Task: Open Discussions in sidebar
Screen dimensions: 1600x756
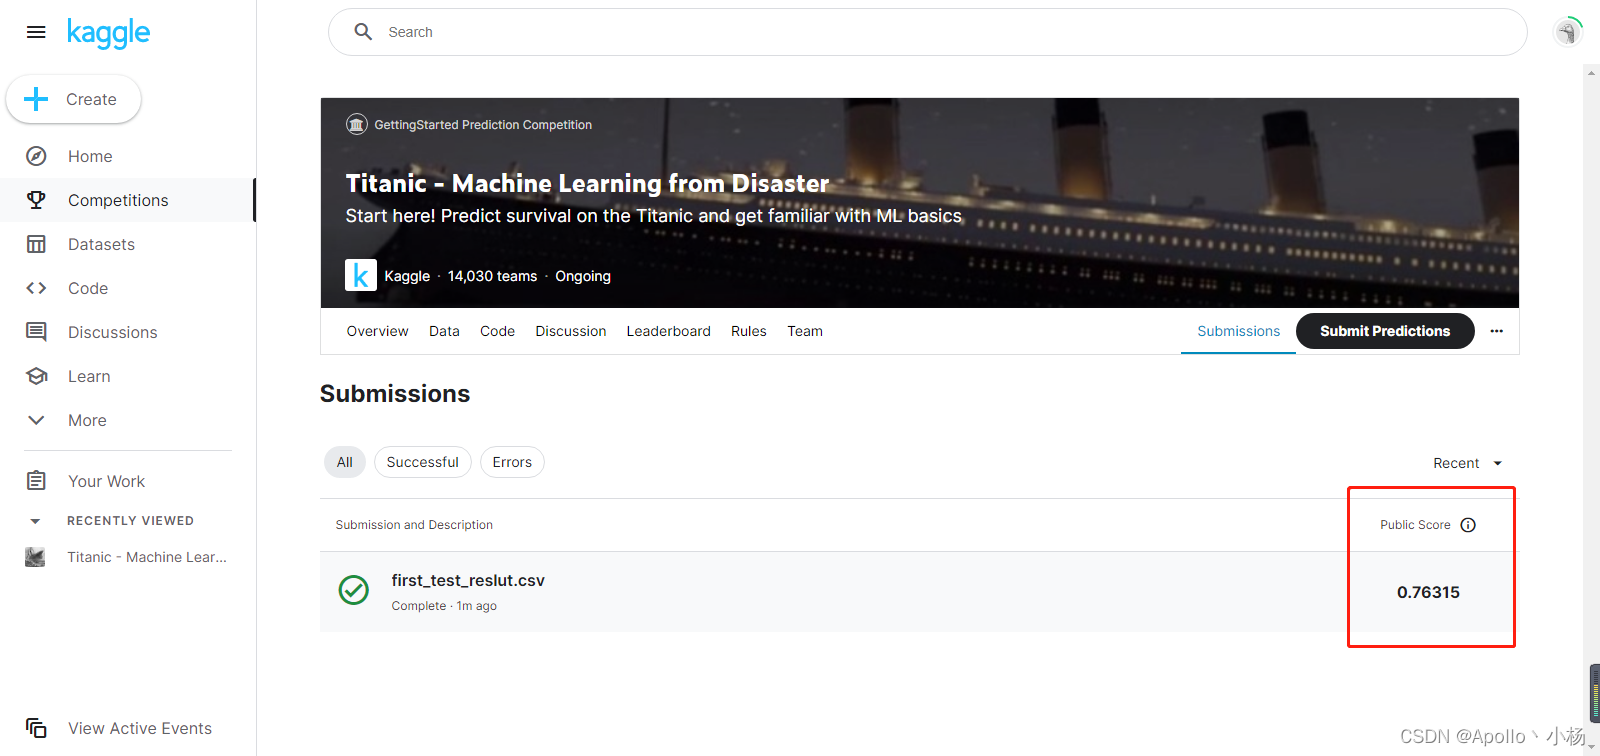Action: (112, 332)
